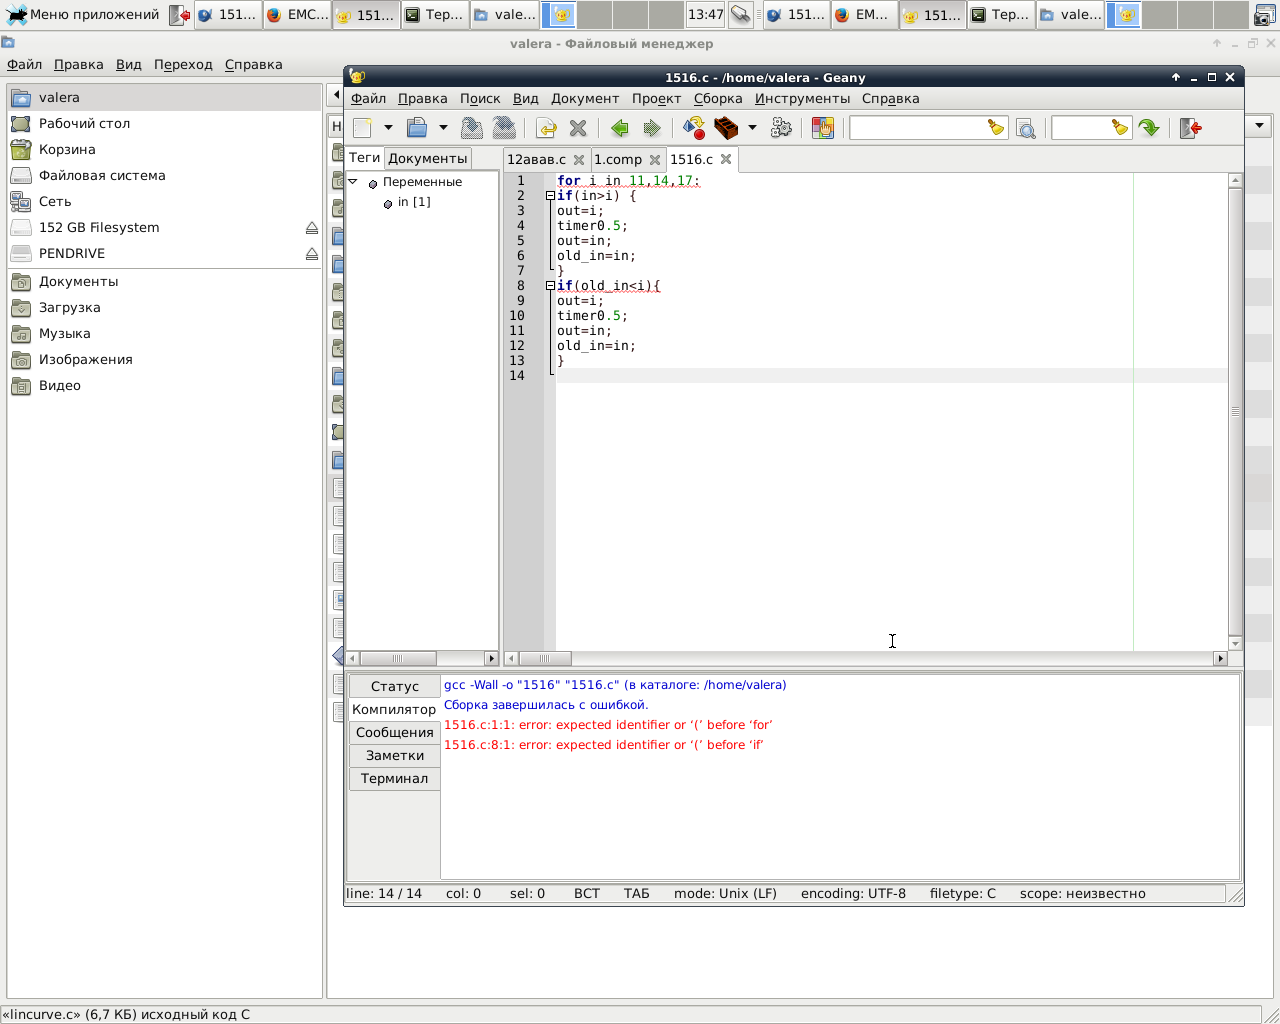
Task: Click the green jump-to-line arrow icon
Action: point(1149,128)
